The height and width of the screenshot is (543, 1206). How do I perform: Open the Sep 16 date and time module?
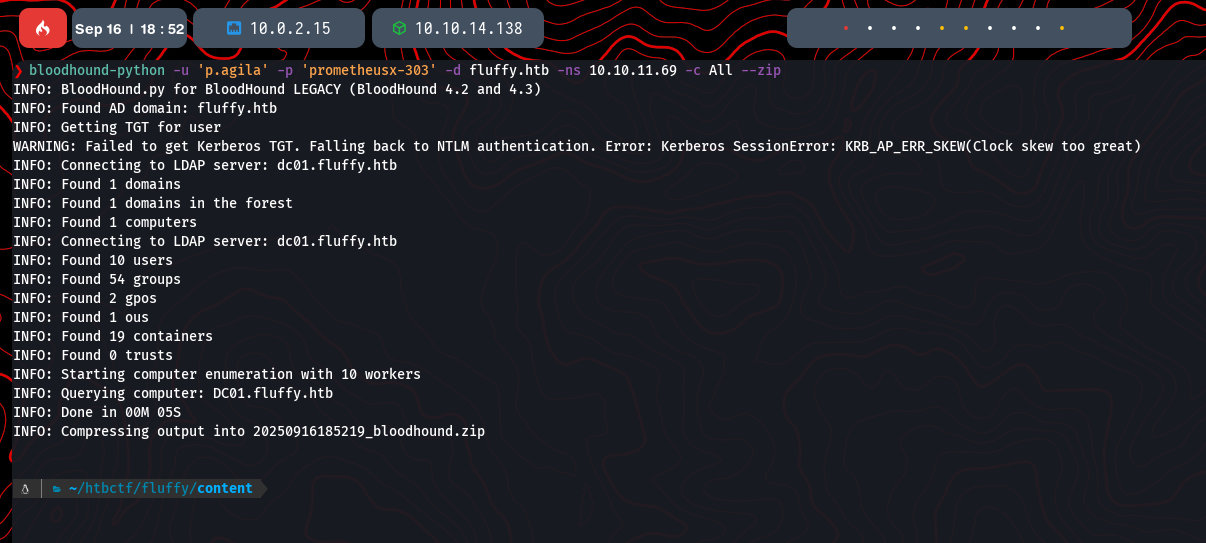(129, 28)
